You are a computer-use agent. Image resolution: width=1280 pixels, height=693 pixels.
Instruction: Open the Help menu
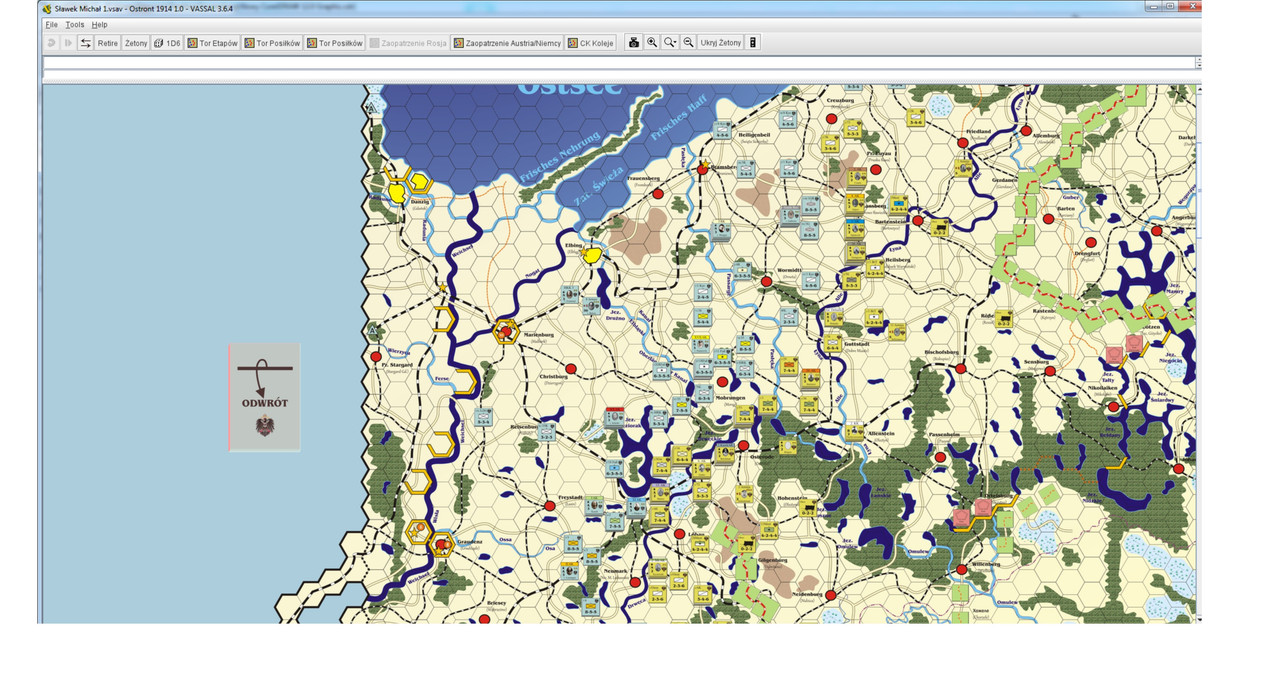click(x=100, y=25)
